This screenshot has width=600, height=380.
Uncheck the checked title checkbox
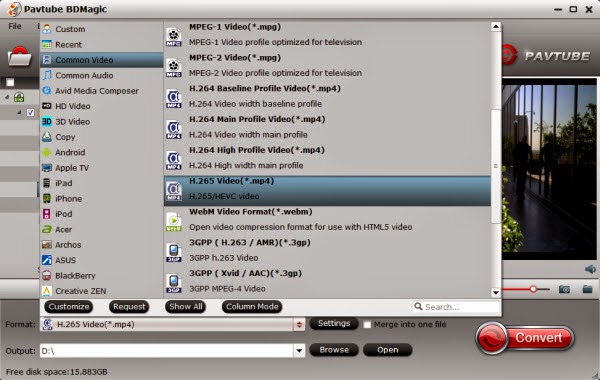[30, 113]
